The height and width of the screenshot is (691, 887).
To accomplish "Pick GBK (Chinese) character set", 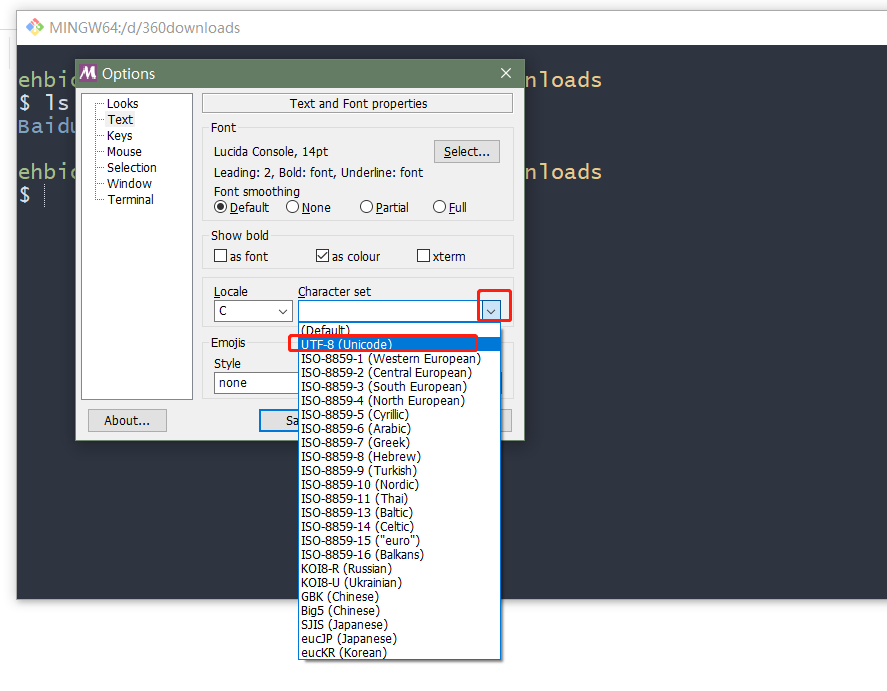I will point(340,596).
